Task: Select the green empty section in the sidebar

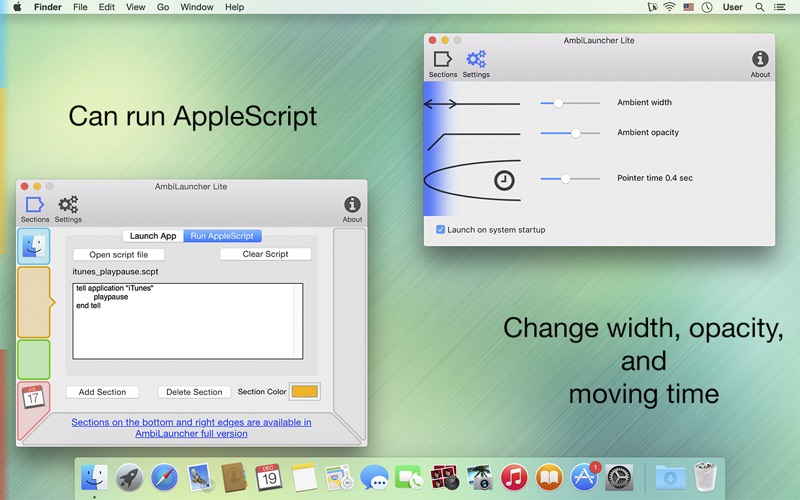Action: tap(34, 359)
